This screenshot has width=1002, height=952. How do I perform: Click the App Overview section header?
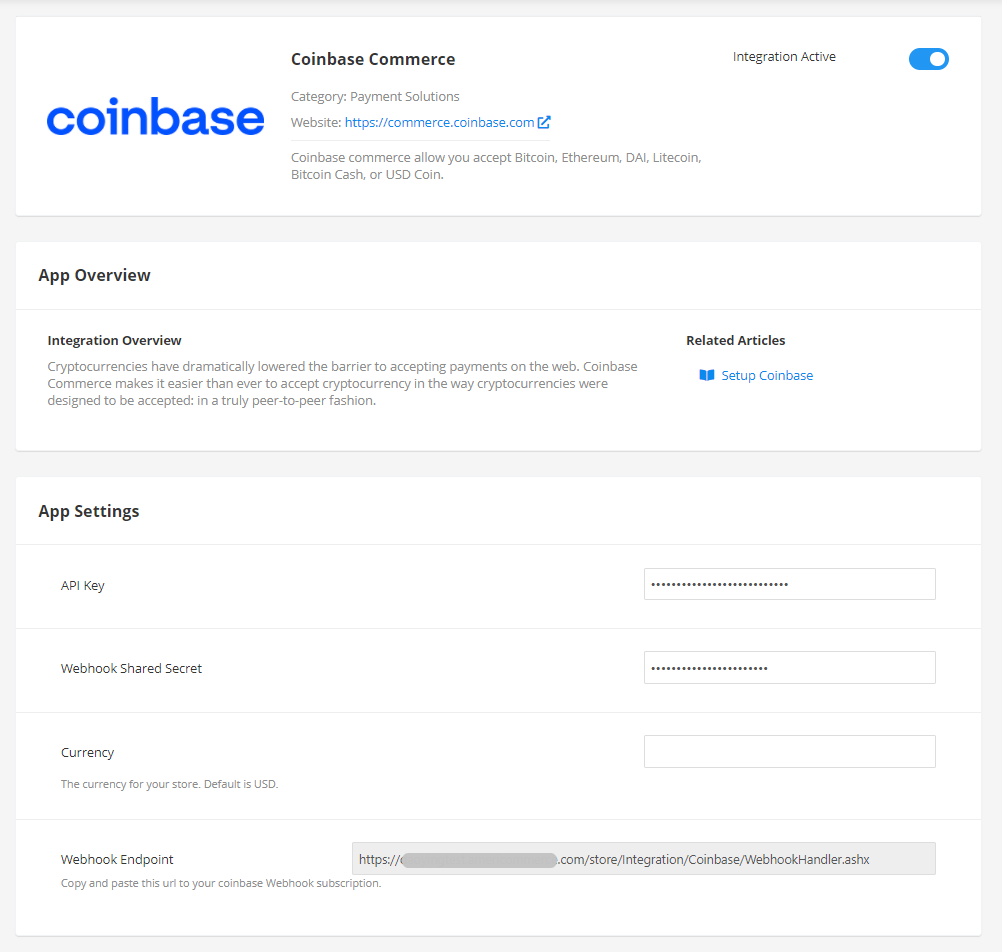click(x=94, y=275)
